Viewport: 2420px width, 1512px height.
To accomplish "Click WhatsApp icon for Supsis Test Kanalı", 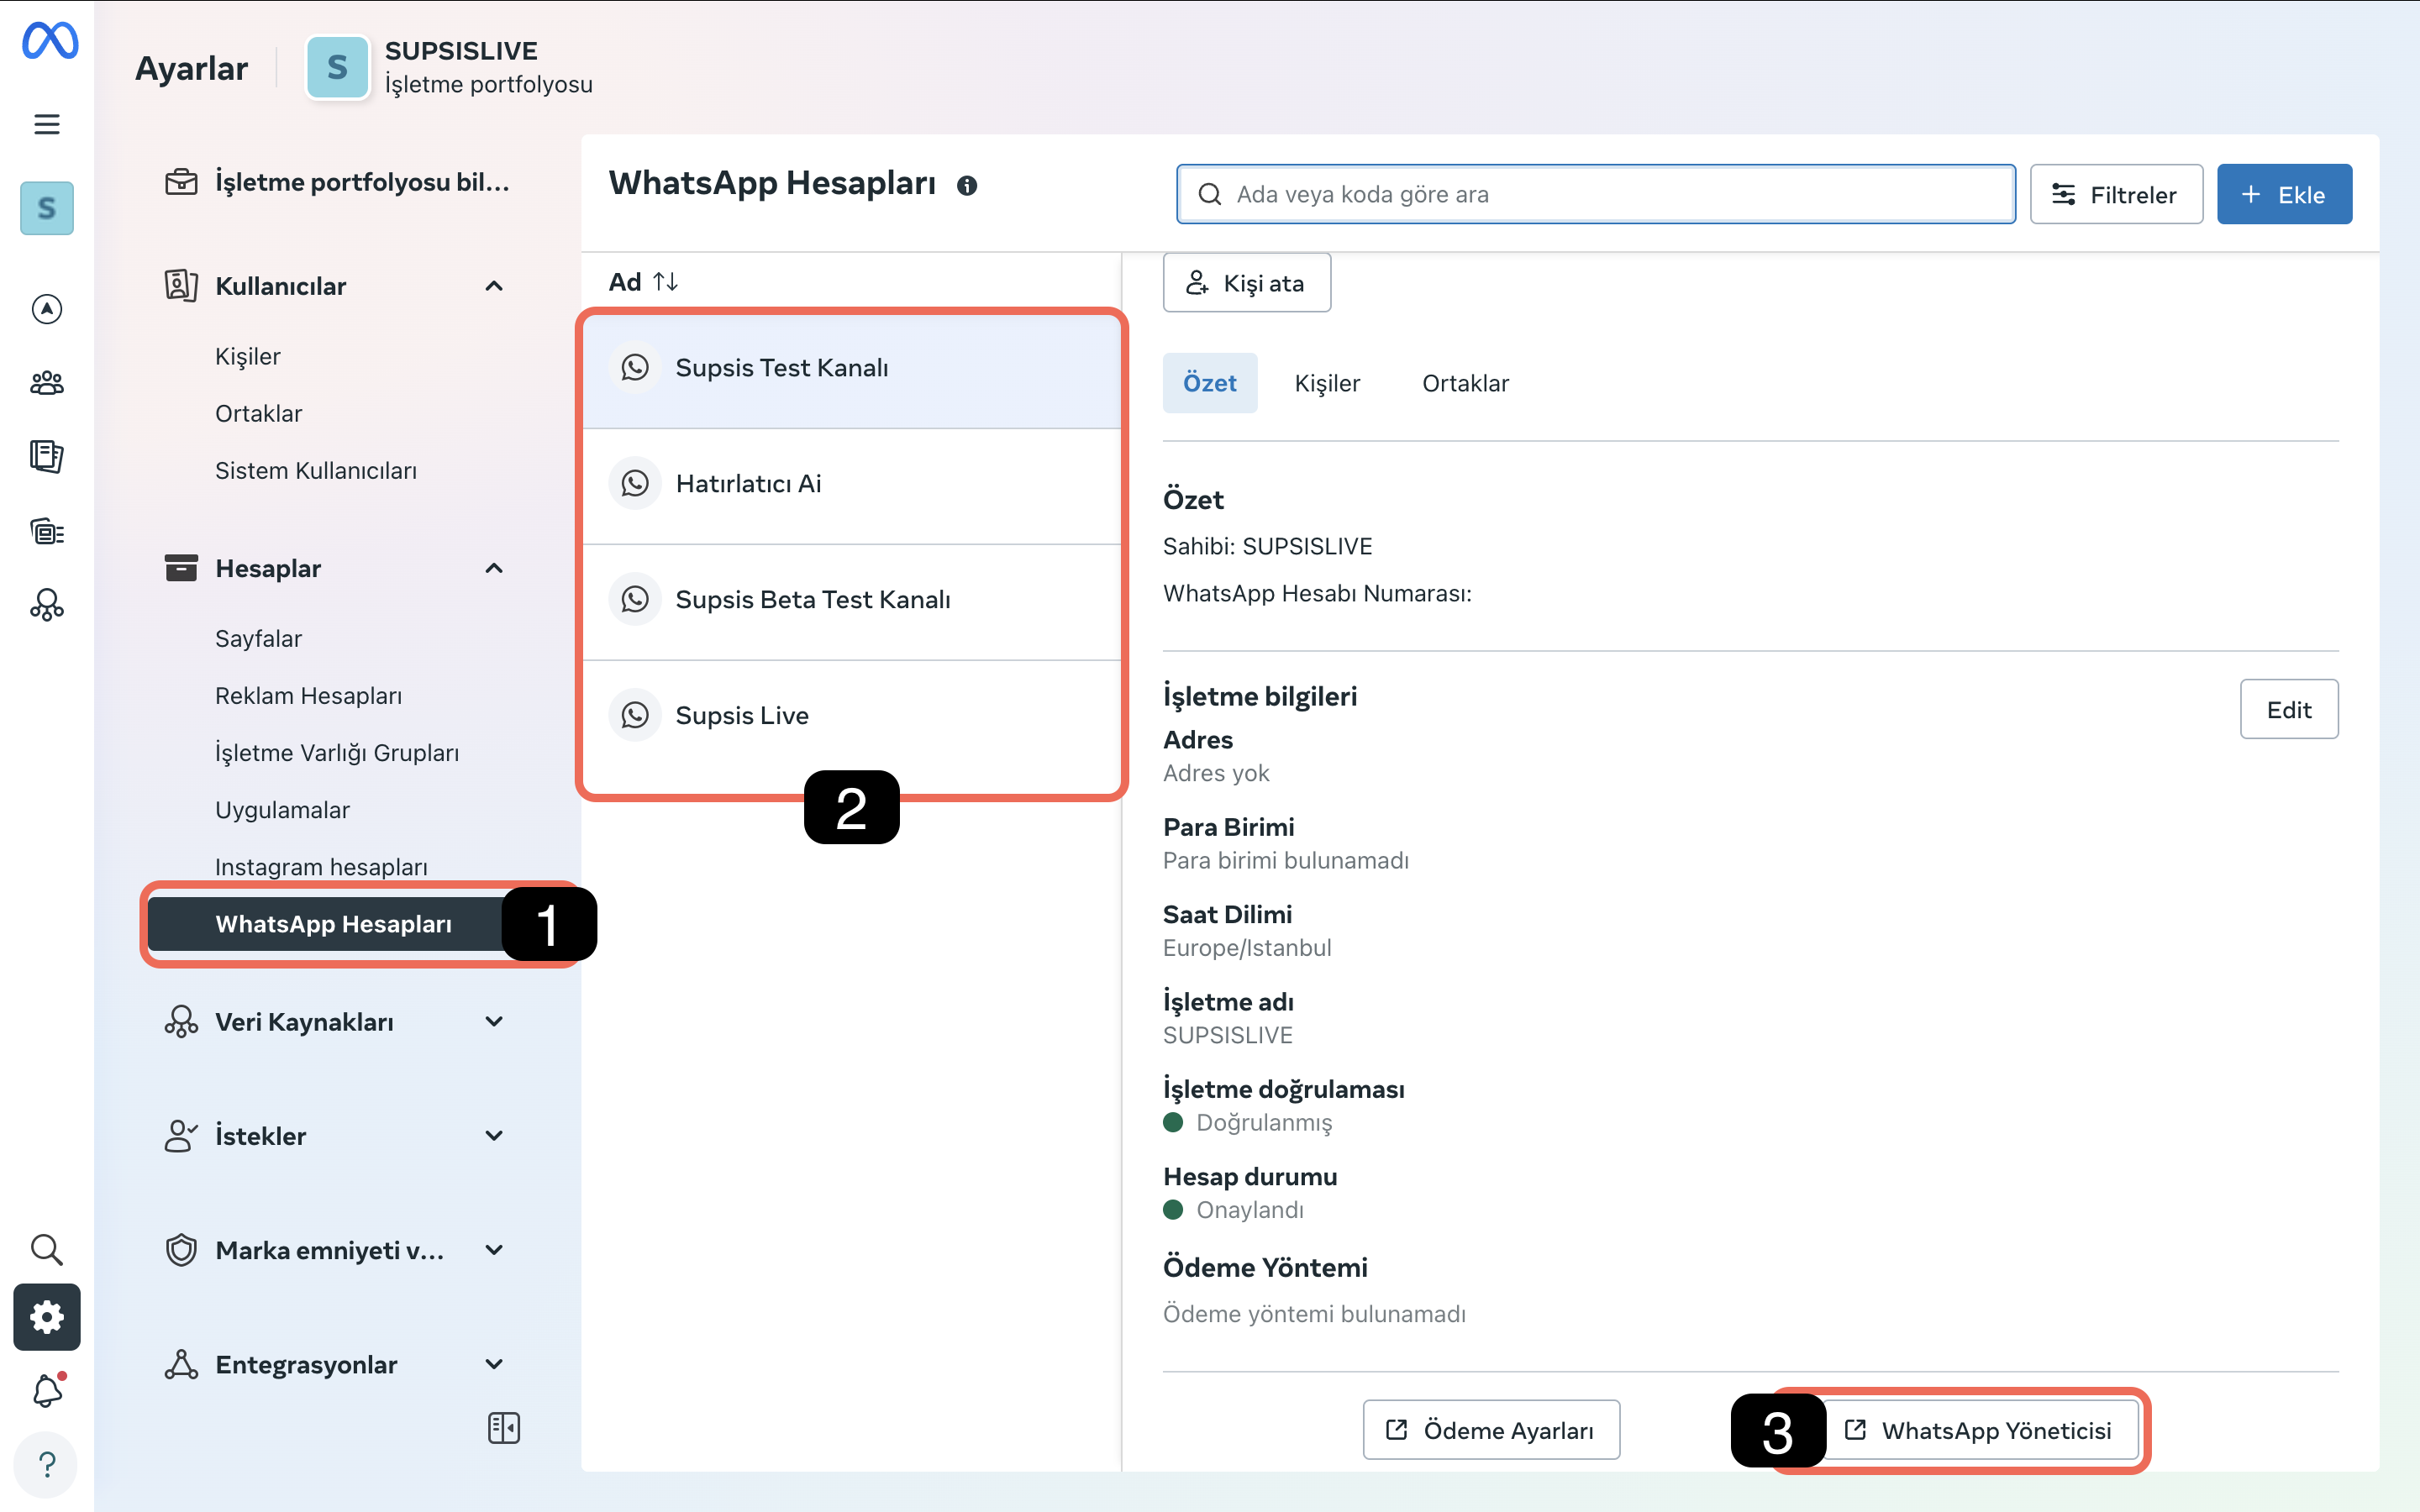I will [x=635, y=368].
